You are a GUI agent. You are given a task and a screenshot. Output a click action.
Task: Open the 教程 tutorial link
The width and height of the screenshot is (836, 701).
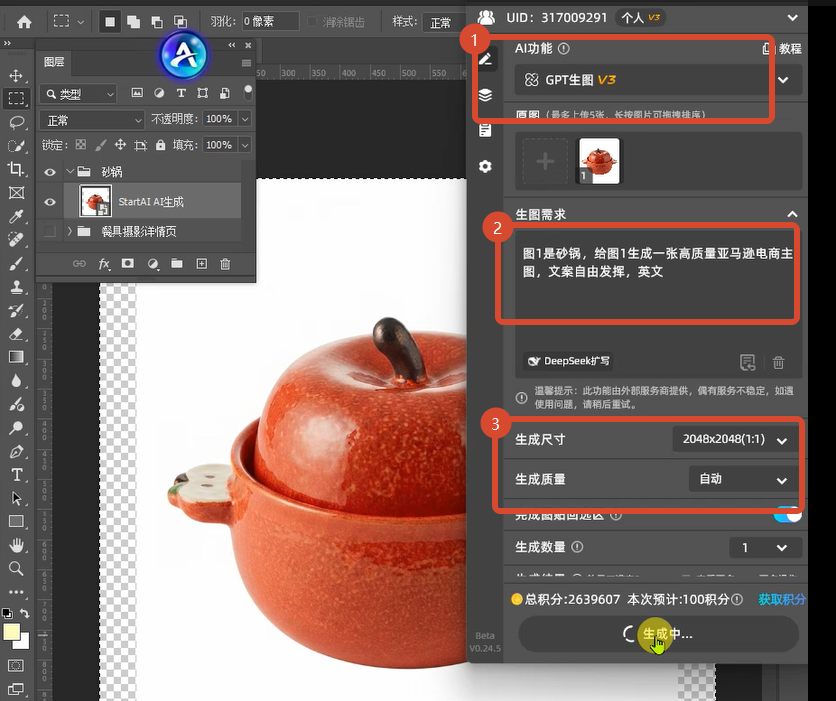[782, 49]
